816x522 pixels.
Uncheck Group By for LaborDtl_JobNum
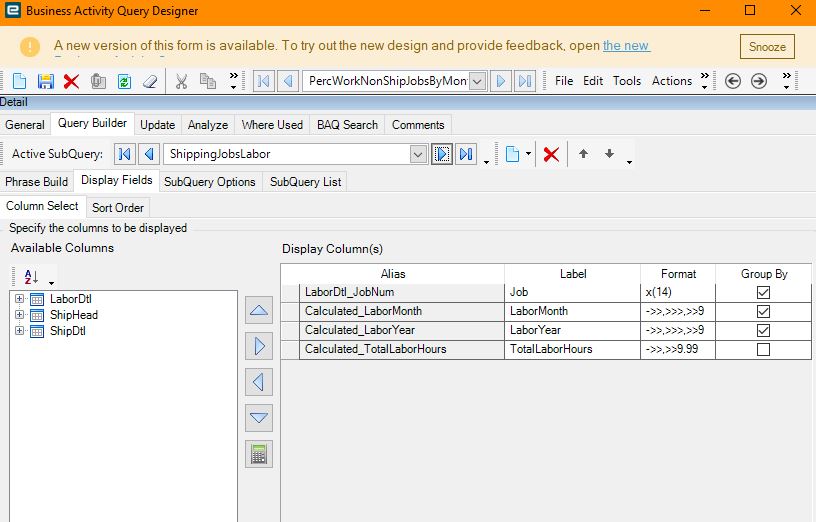[763, 292]
